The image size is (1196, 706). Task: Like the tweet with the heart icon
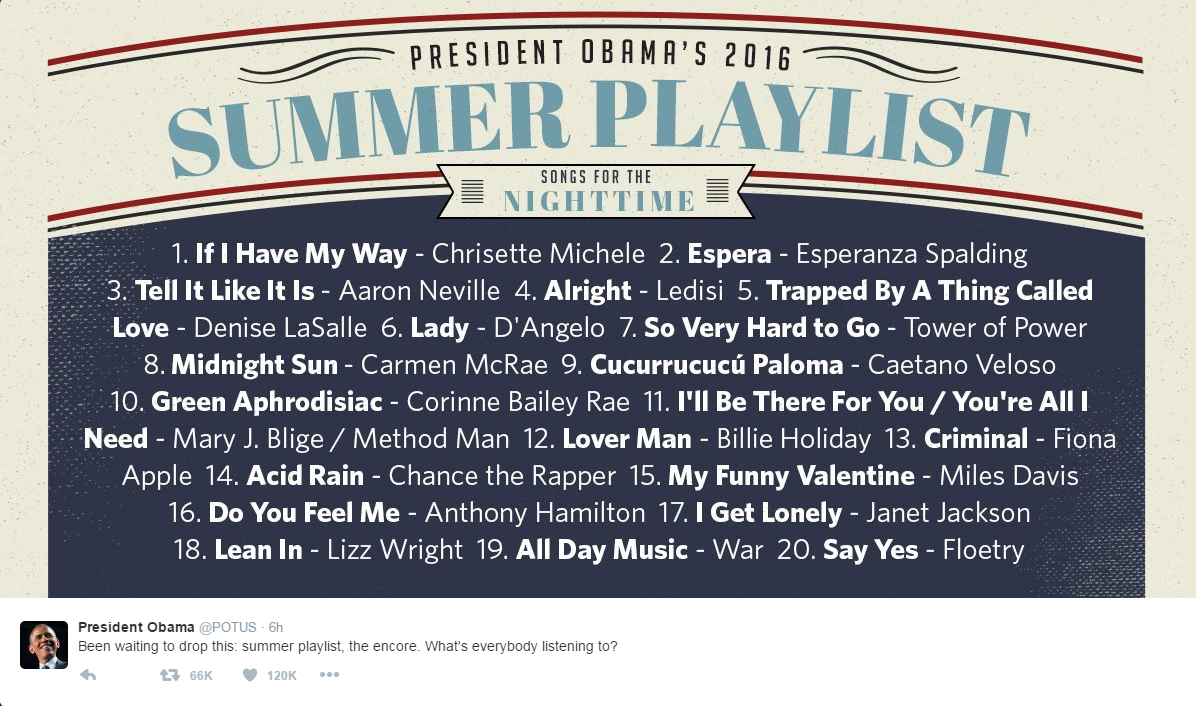point(249,675)
